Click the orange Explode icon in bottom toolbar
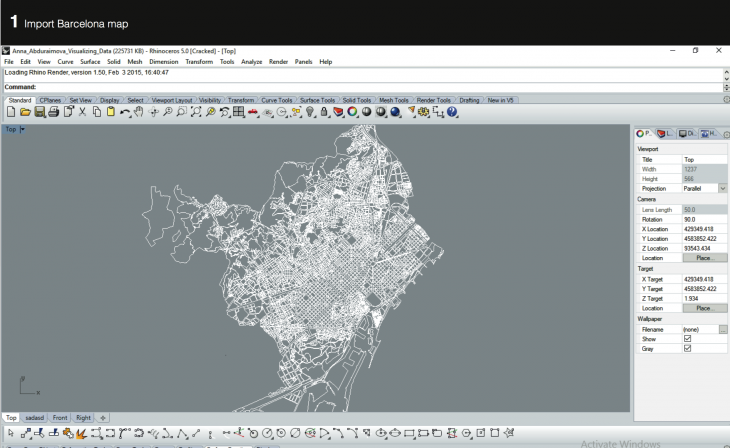 click(x=82, y=434)
